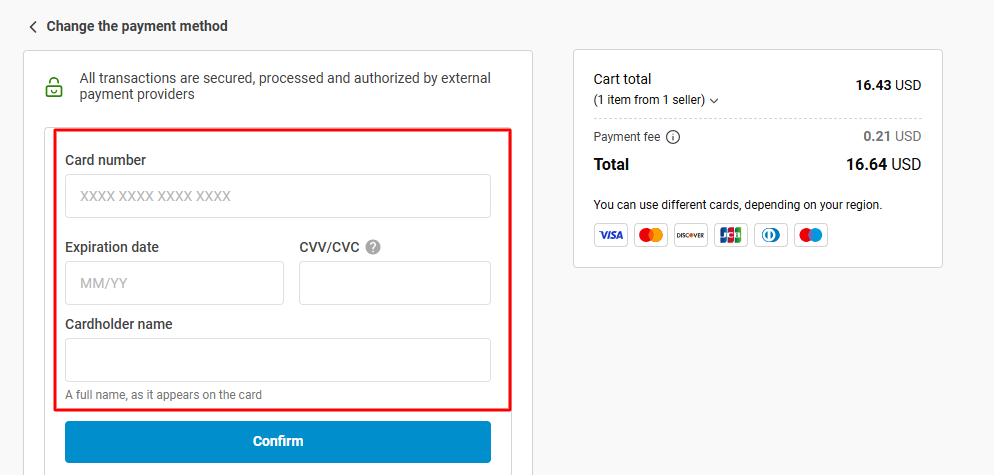Focus the CVV/CVC input field
This screenshot has height=475, width=994.
(395, 283)
